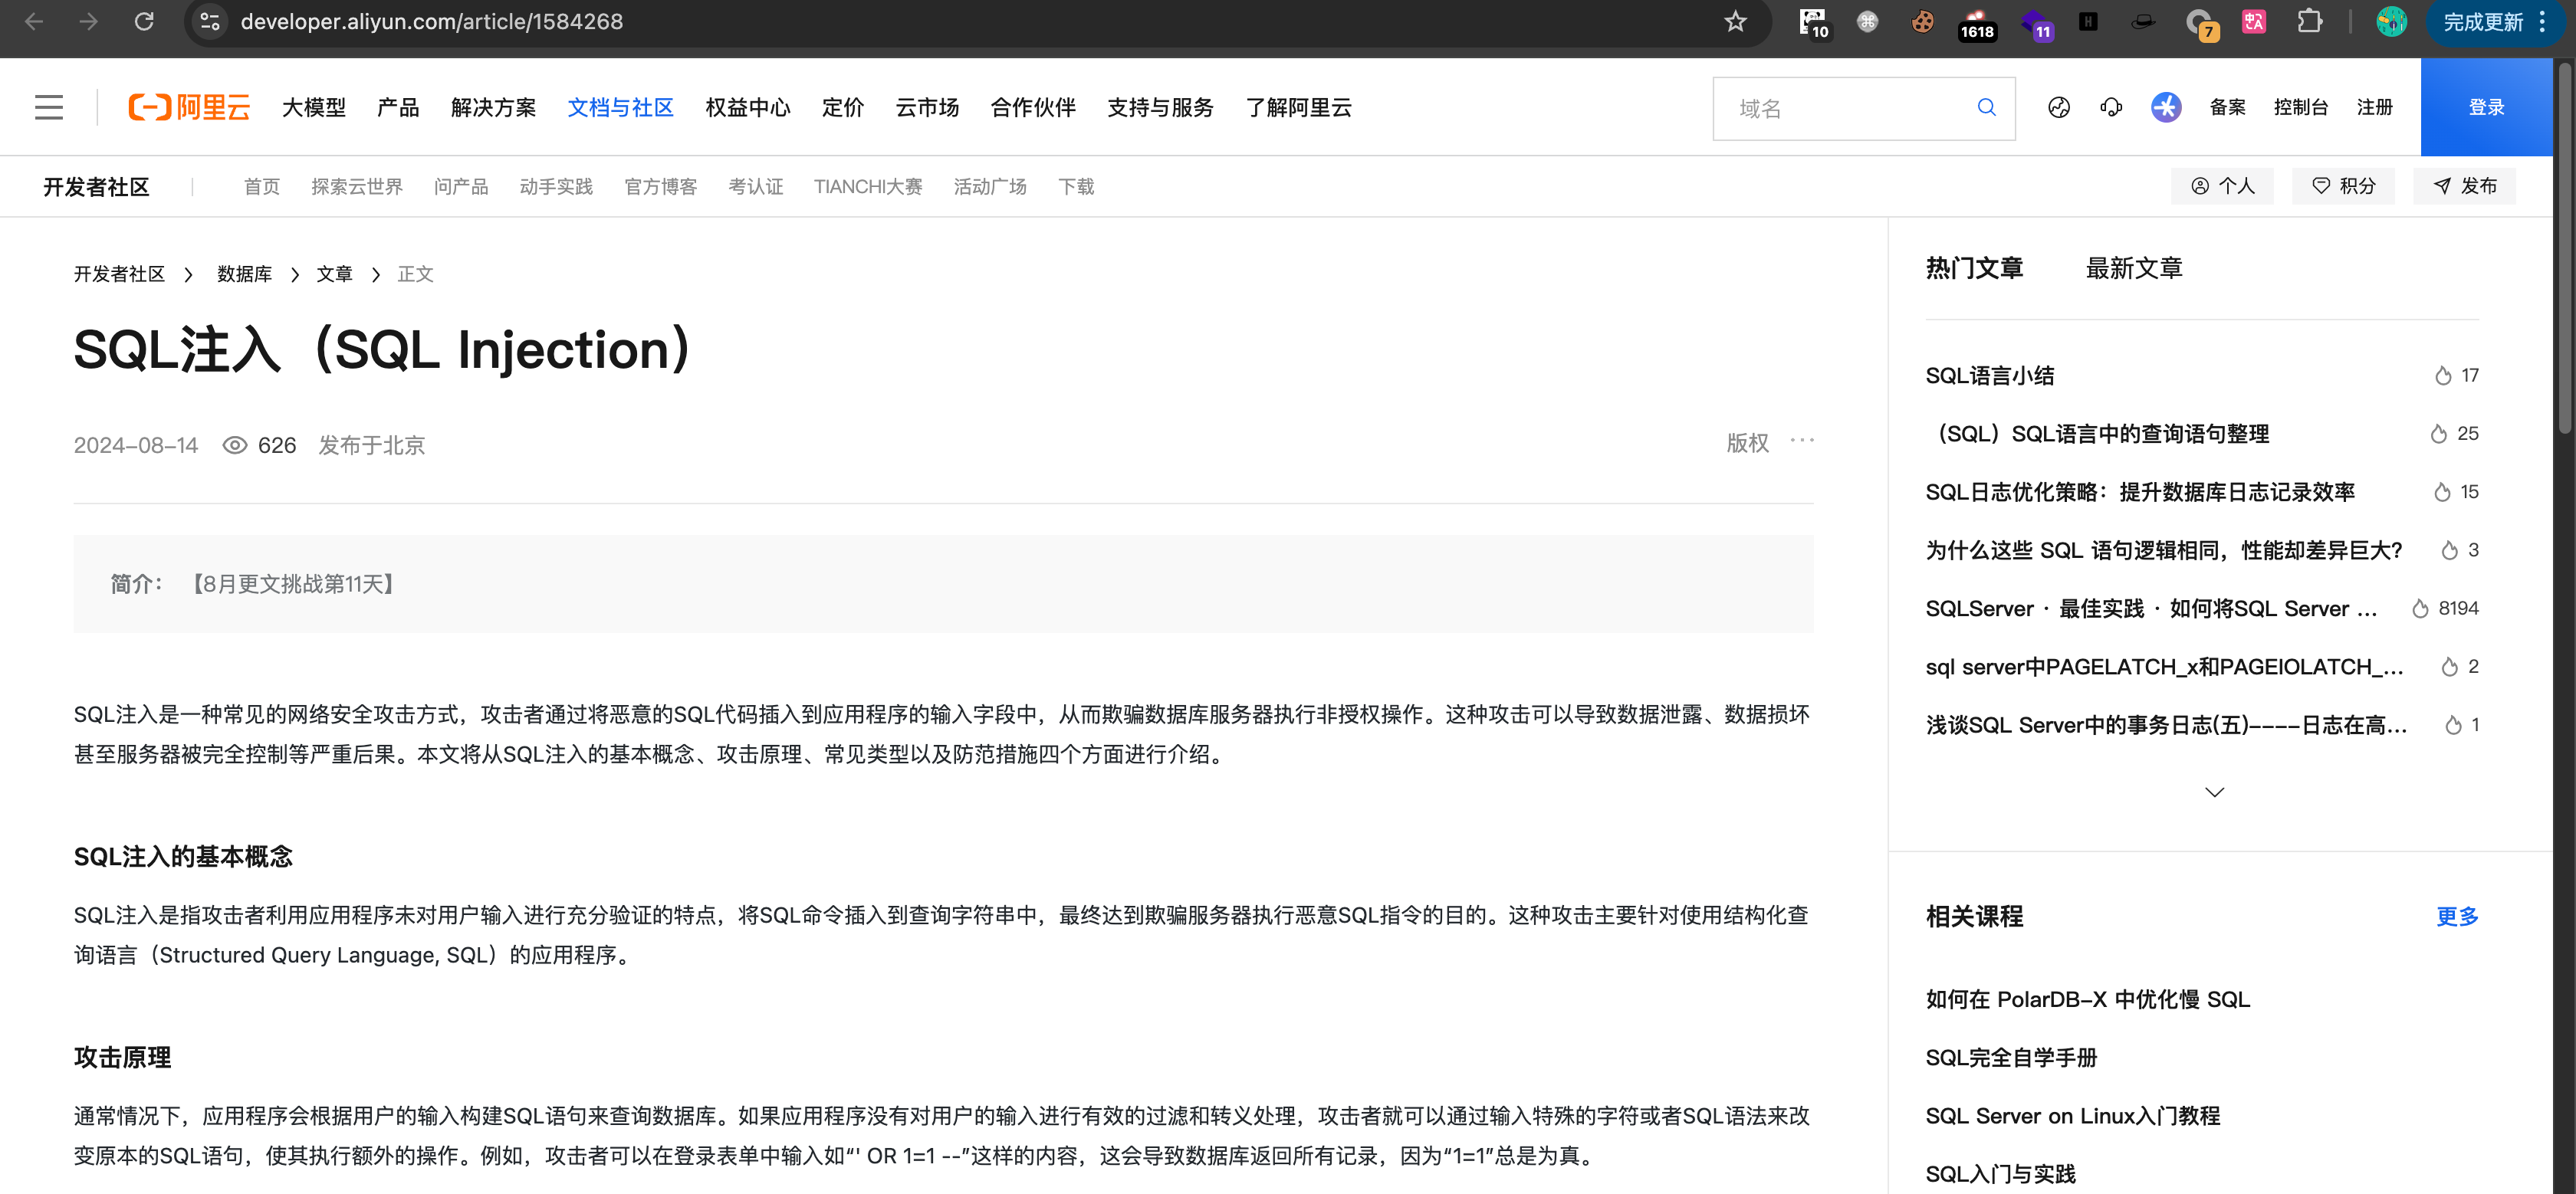The image size is (2576, 1194).
Task: Click the flame icon next to SQLServer article
Action: click(2420, 608)
